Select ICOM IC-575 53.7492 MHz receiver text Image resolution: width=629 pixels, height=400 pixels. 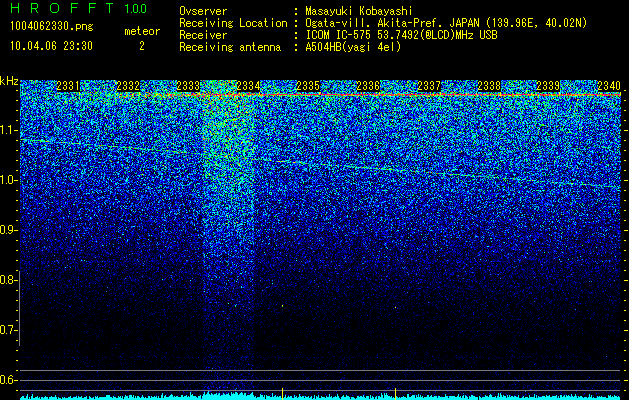[x=401, y=35]
